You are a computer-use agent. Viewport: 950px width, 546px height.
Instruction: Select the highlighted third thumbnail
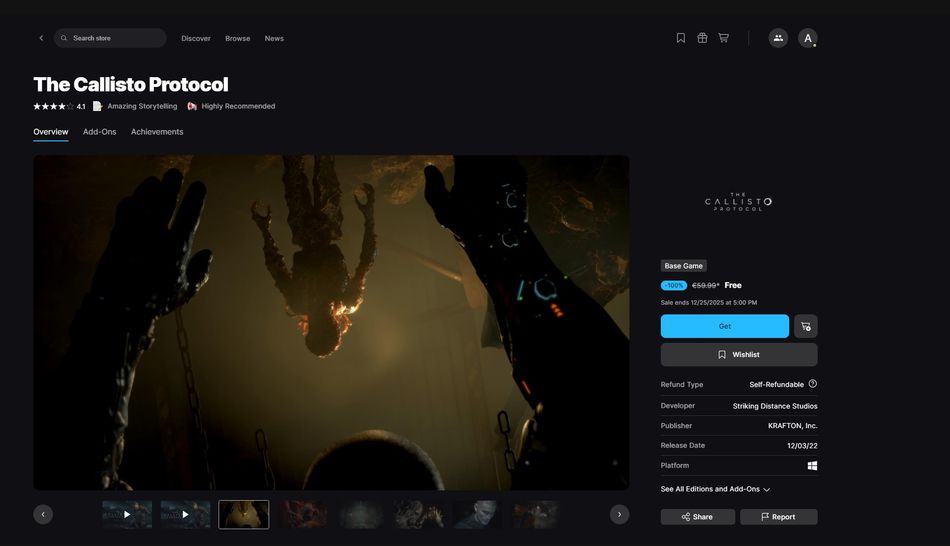(x=244, y=514)
